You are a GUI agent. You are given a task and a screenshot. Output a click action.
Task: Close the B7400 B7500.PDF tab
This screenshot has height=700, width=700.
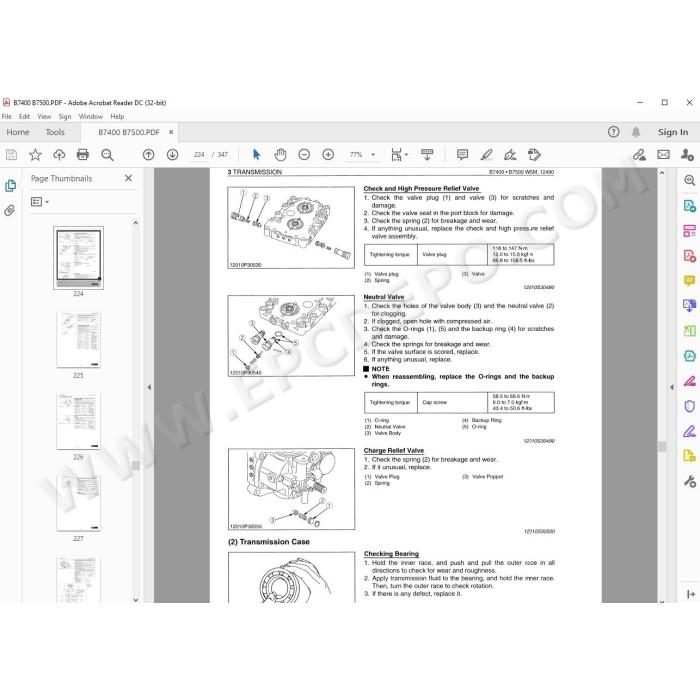[x=171, y=132]
